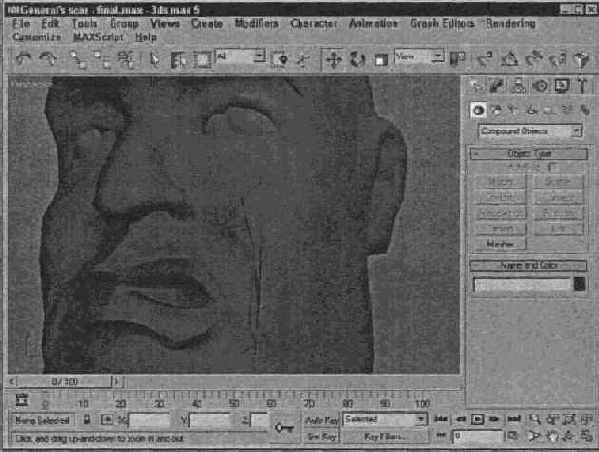This screenshot has height=452, width=599.
Task: Switch to the Modify command panel tab
Action: click(x=496, y=86)
